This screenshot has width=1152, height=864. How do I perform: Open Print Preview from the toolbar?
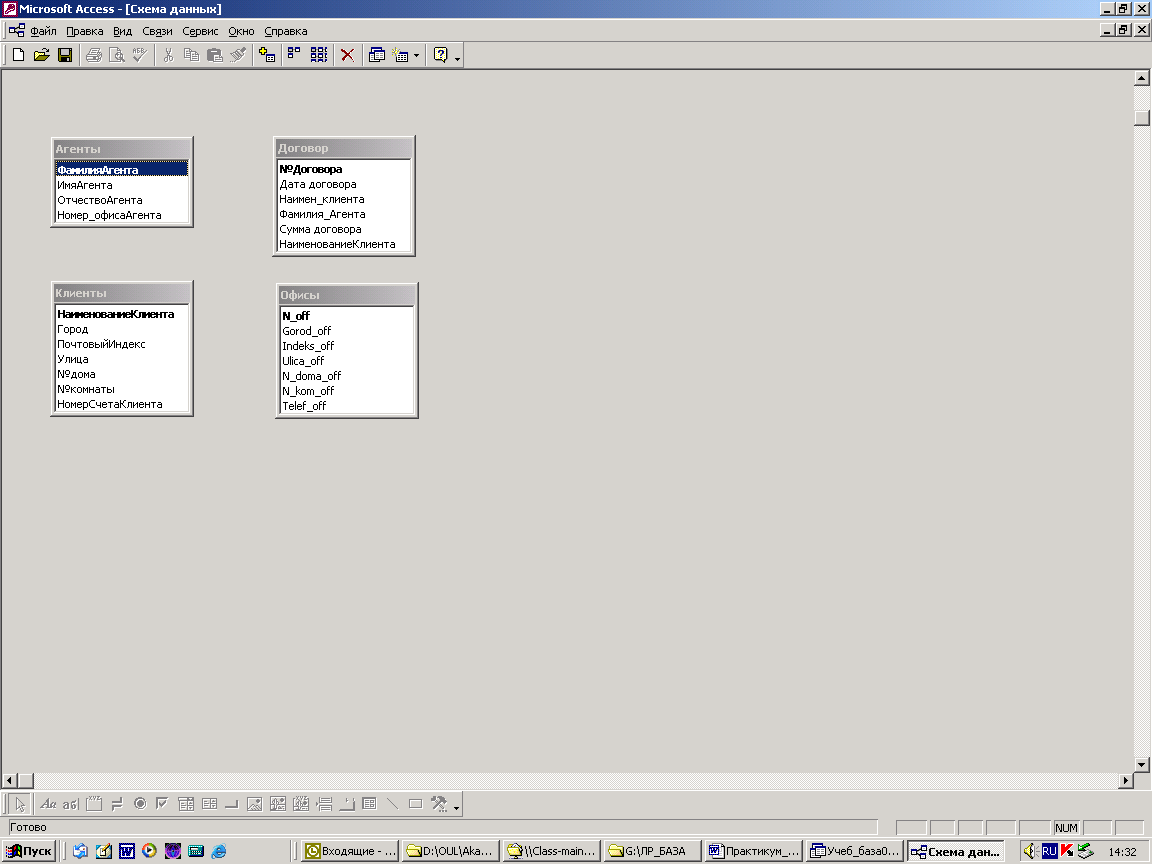[116, 55]
